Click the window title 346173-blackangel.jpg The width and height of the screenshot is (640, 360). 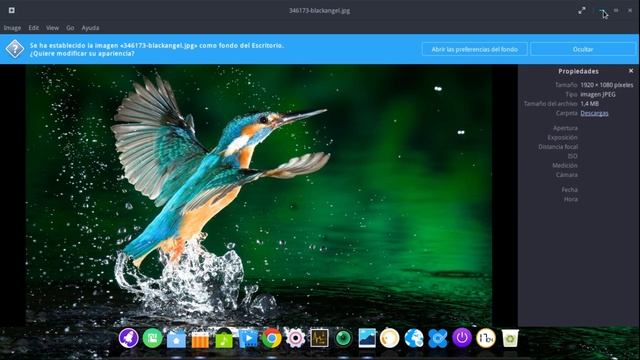tap(320, 11)
